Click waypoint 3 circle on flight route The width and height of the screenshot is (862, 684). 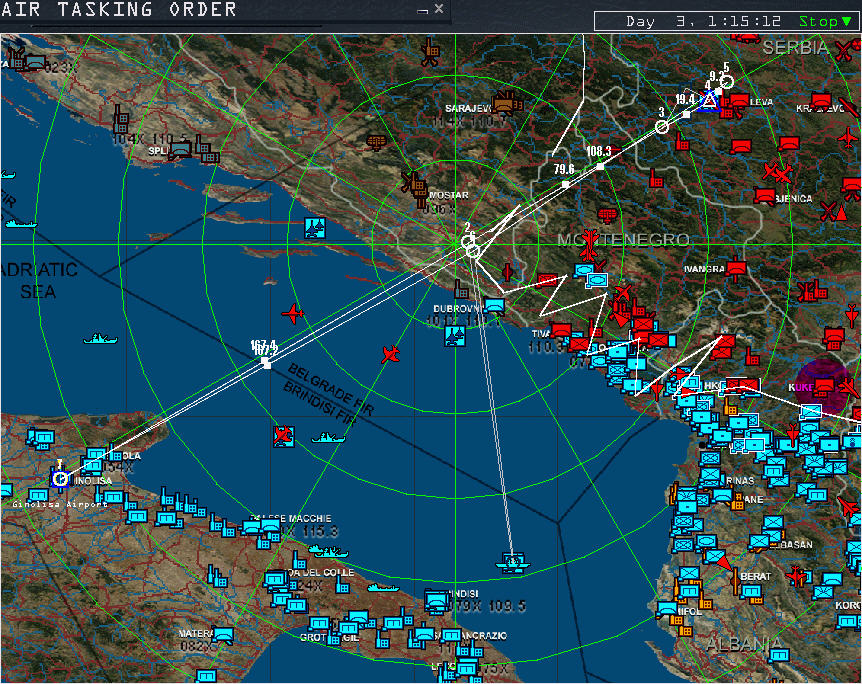click(662, 127)
